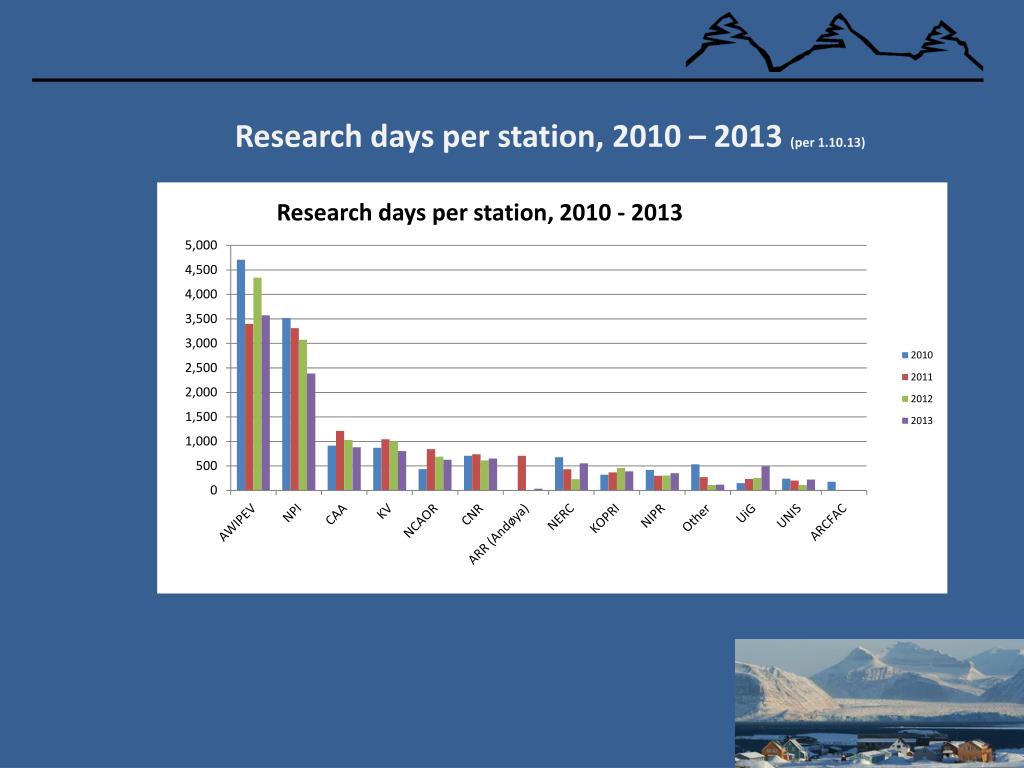This screenshot has width=1024, height=768.
Task: Click the 2012 green legend swatch
Action: 905,399
